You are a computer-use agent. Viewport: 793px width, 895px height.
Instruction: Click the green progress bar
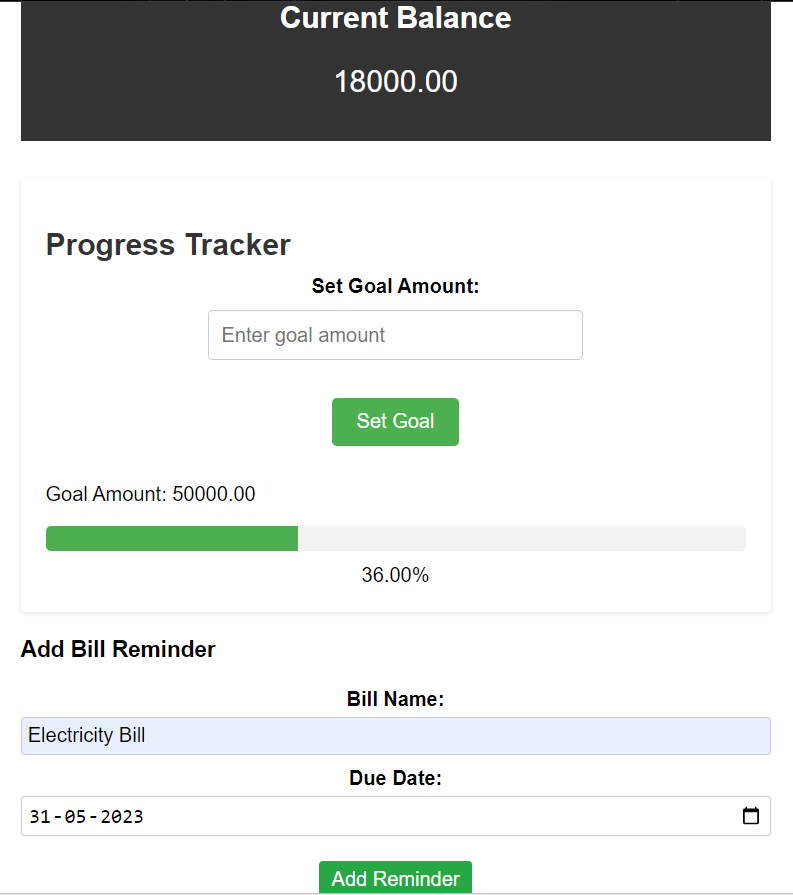coord(170,538)
